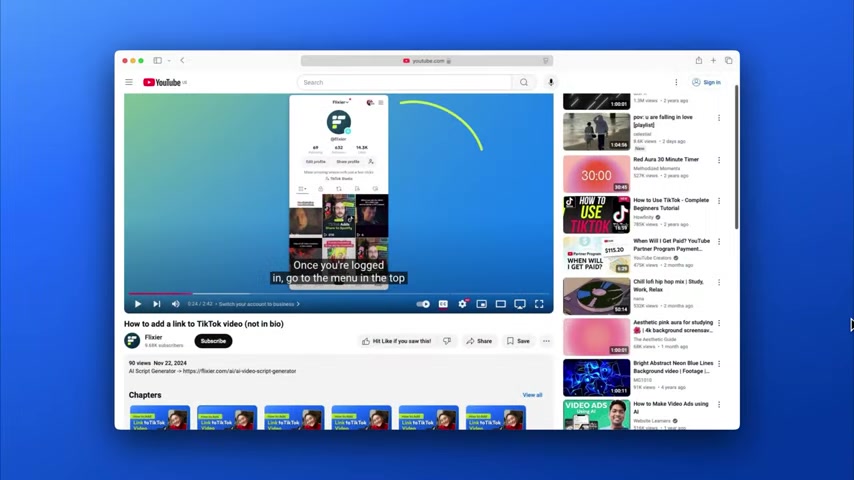
Task: Open the Chill lofi hip hop mix thumbnail
Action: (x=596, y=296)
